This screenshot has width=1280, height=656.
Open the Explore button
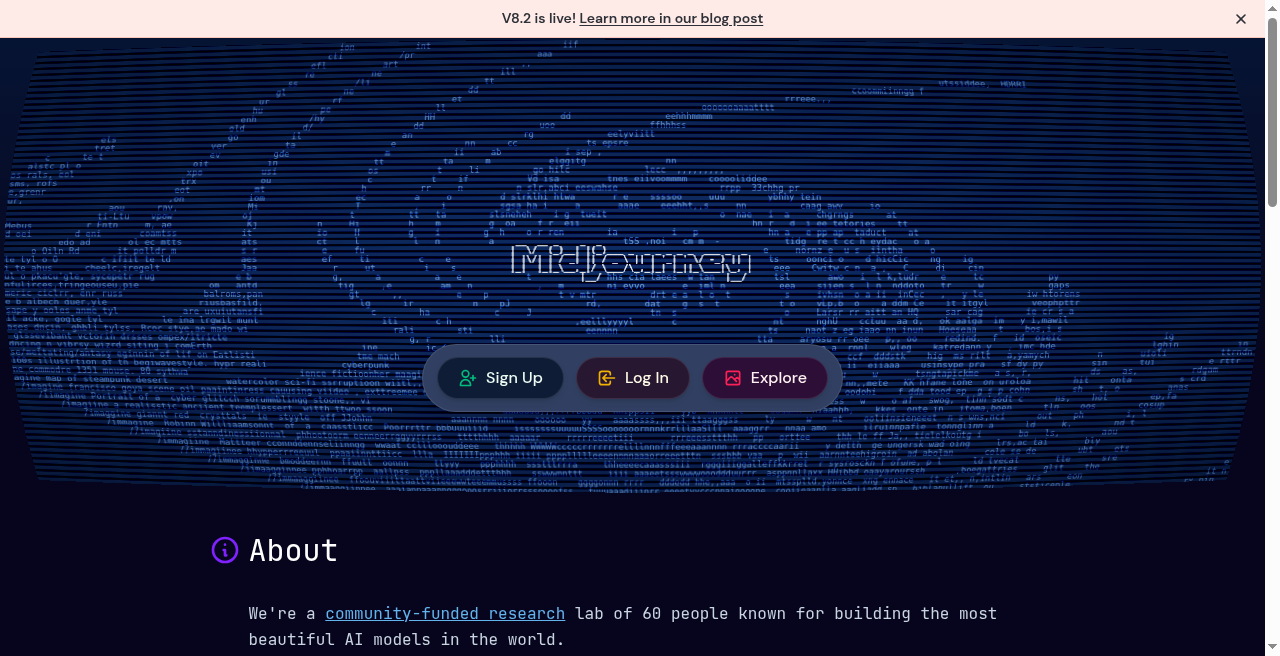pos(765,378)
